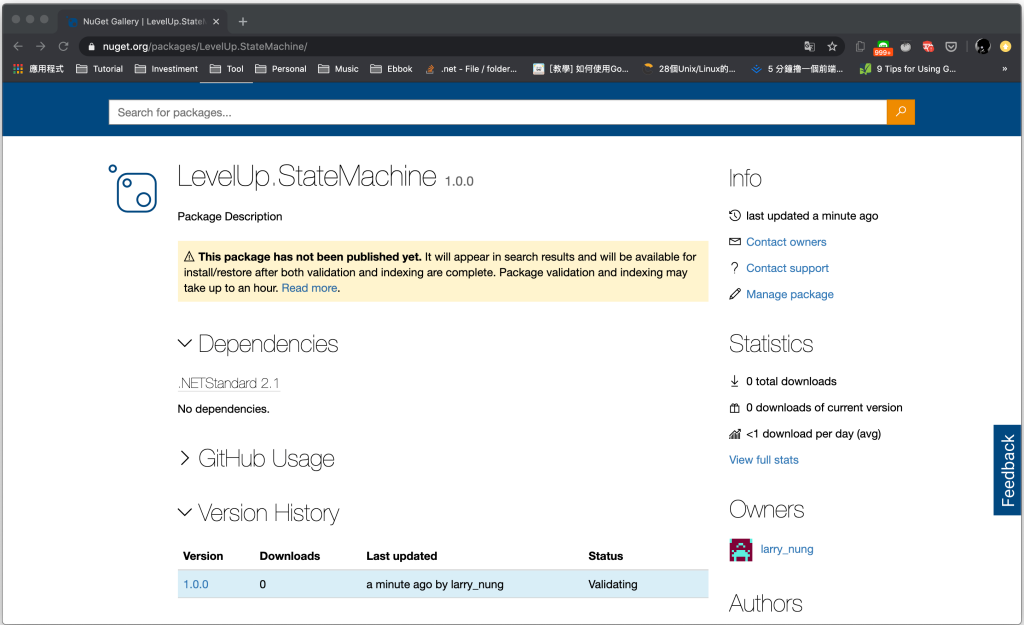Click the translate page icon in address bar

[809, 46]
